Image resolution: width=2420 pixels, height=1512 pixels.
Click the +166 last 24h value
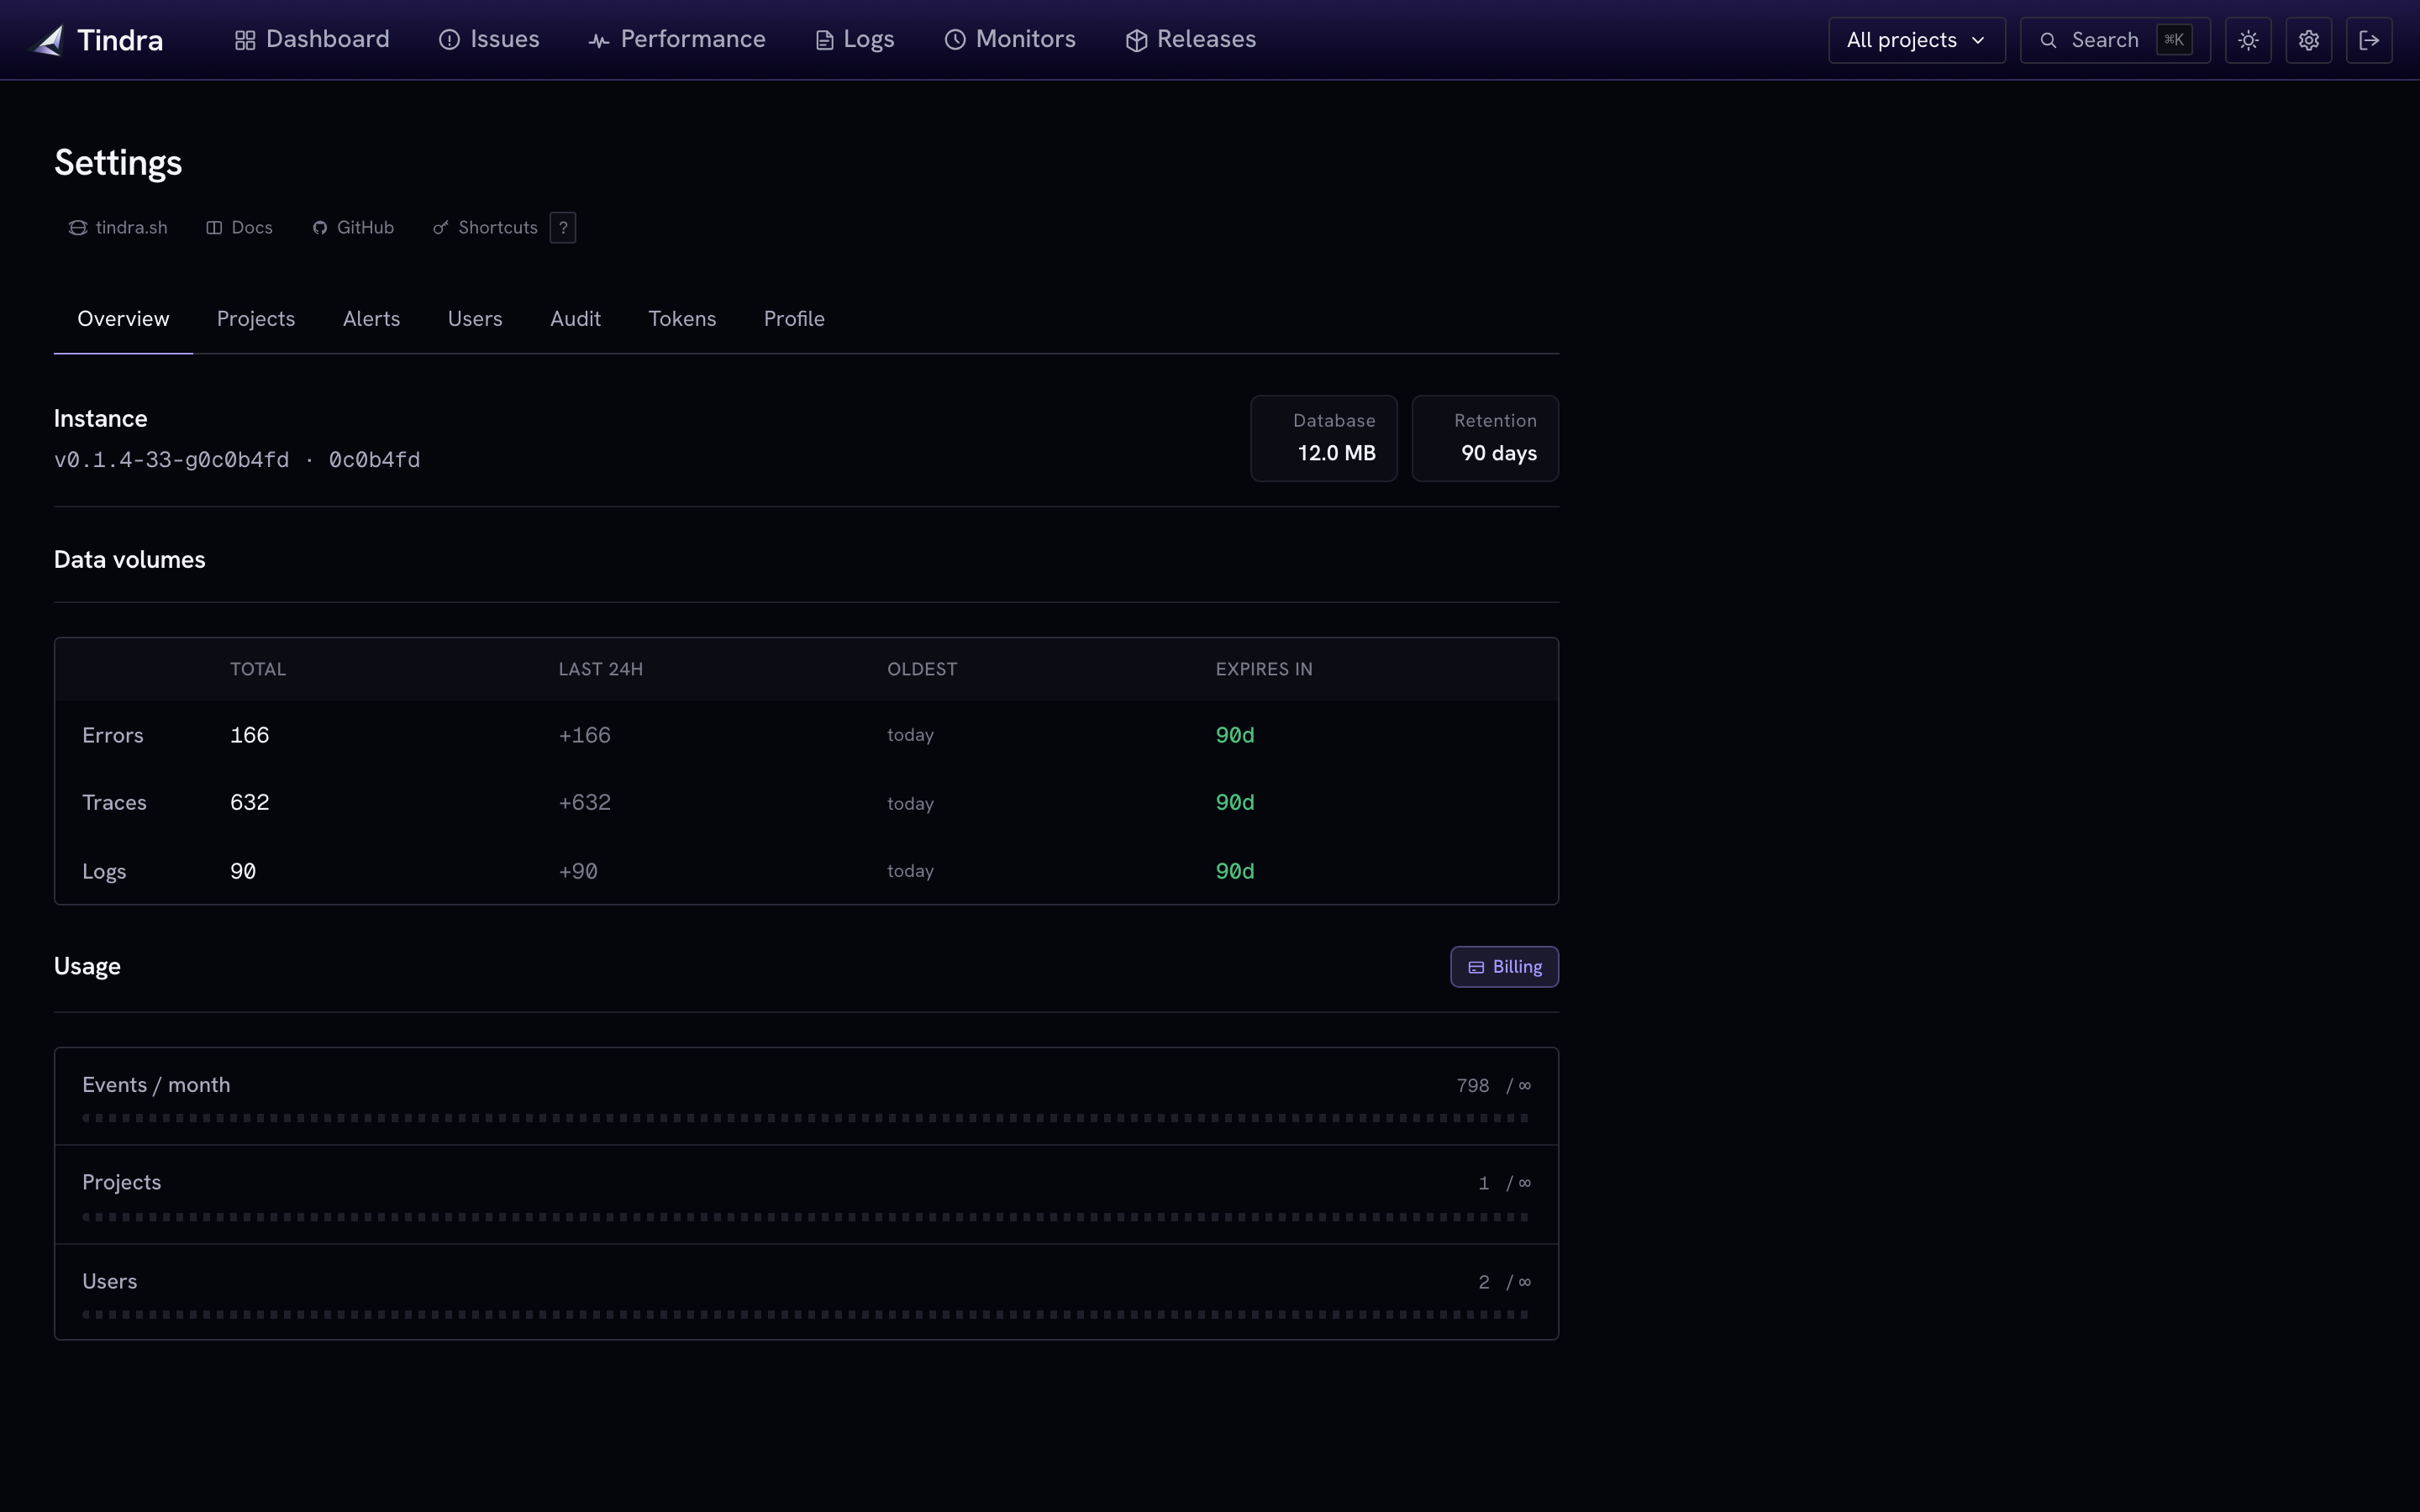tap(584, 735)
